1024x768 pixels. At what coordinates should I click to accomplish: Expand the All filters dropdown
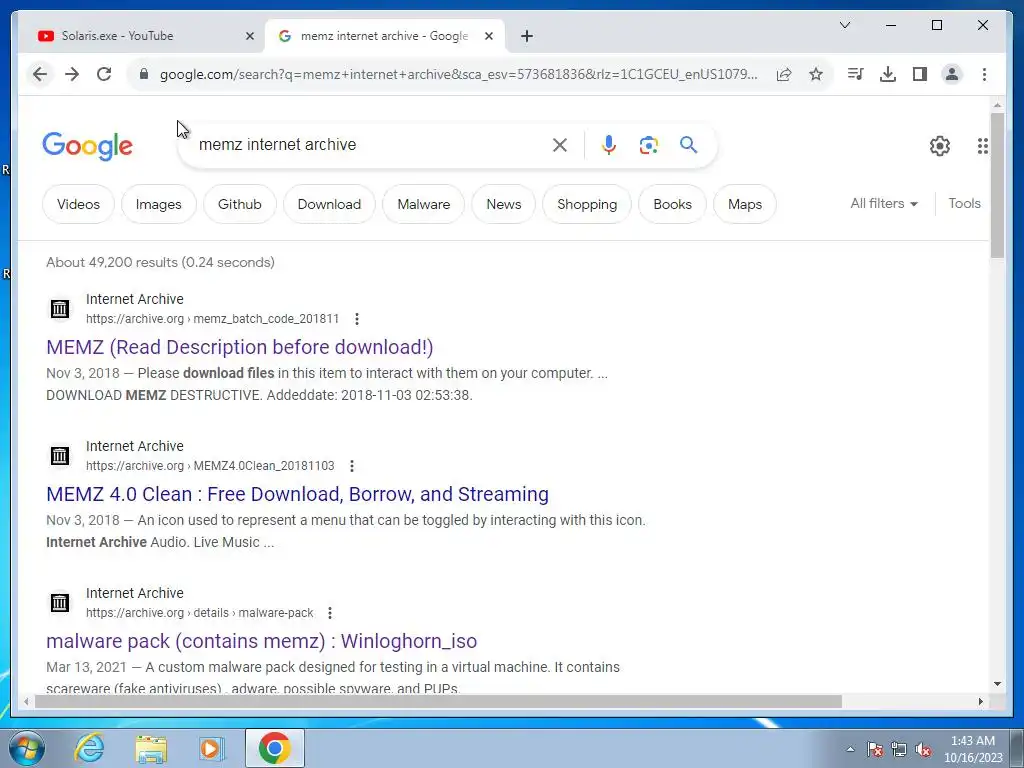tap(884, 204)
